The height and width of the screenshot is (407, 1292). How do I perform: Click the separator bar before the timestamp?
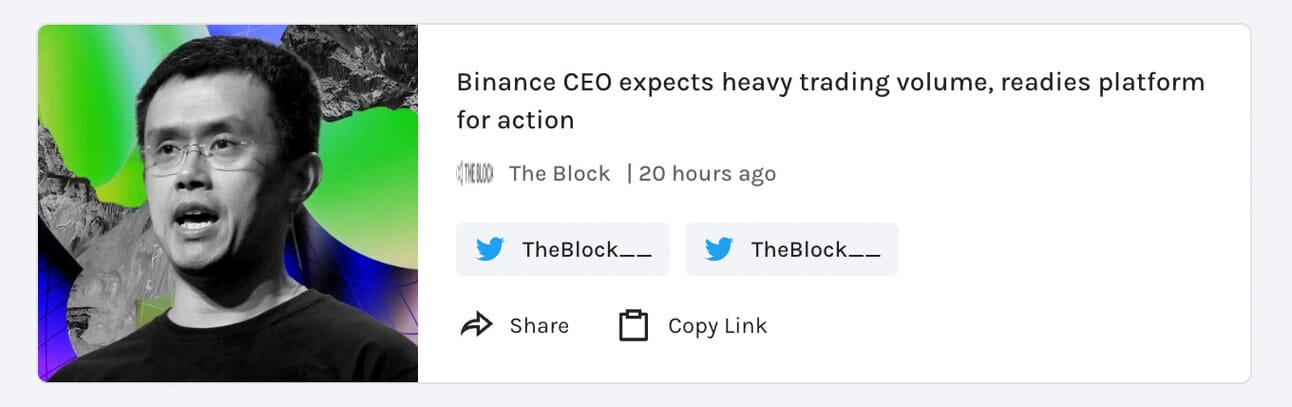pyautogui.click(x=629, y=173)
